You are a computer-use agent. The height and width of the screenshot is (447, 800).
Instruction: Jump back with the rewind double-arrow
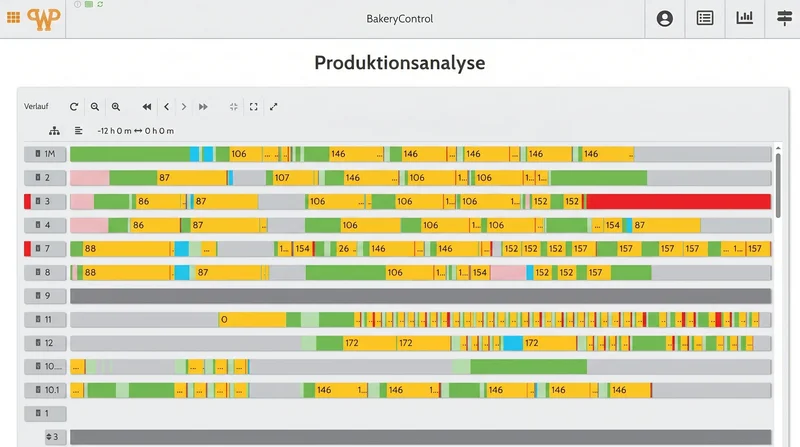pos(147,107)
